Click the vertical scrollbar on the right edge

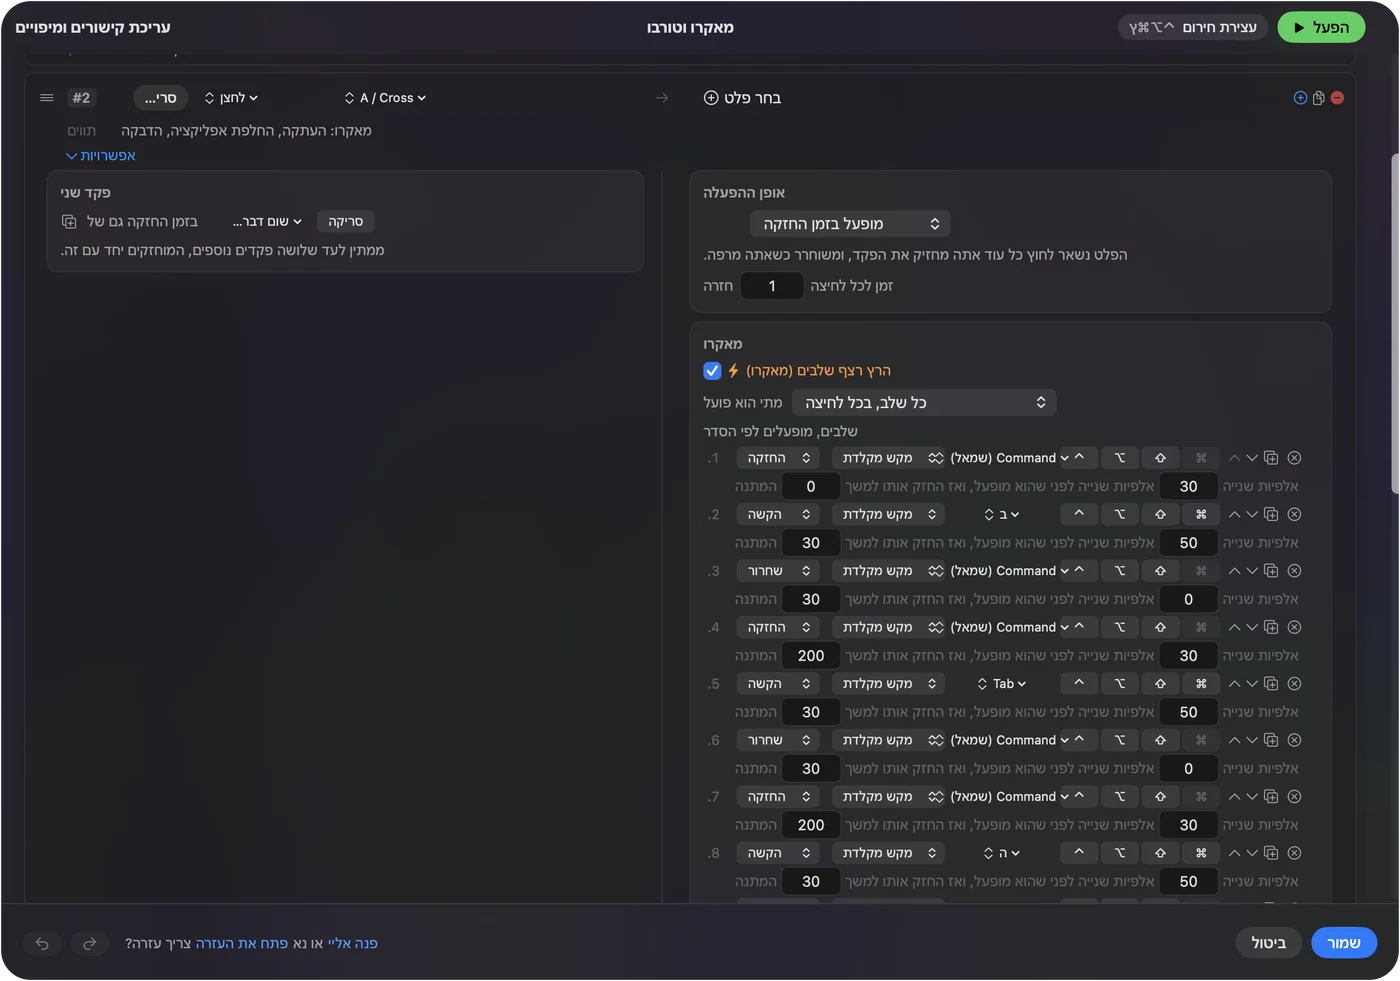[x=1395, y=325]
